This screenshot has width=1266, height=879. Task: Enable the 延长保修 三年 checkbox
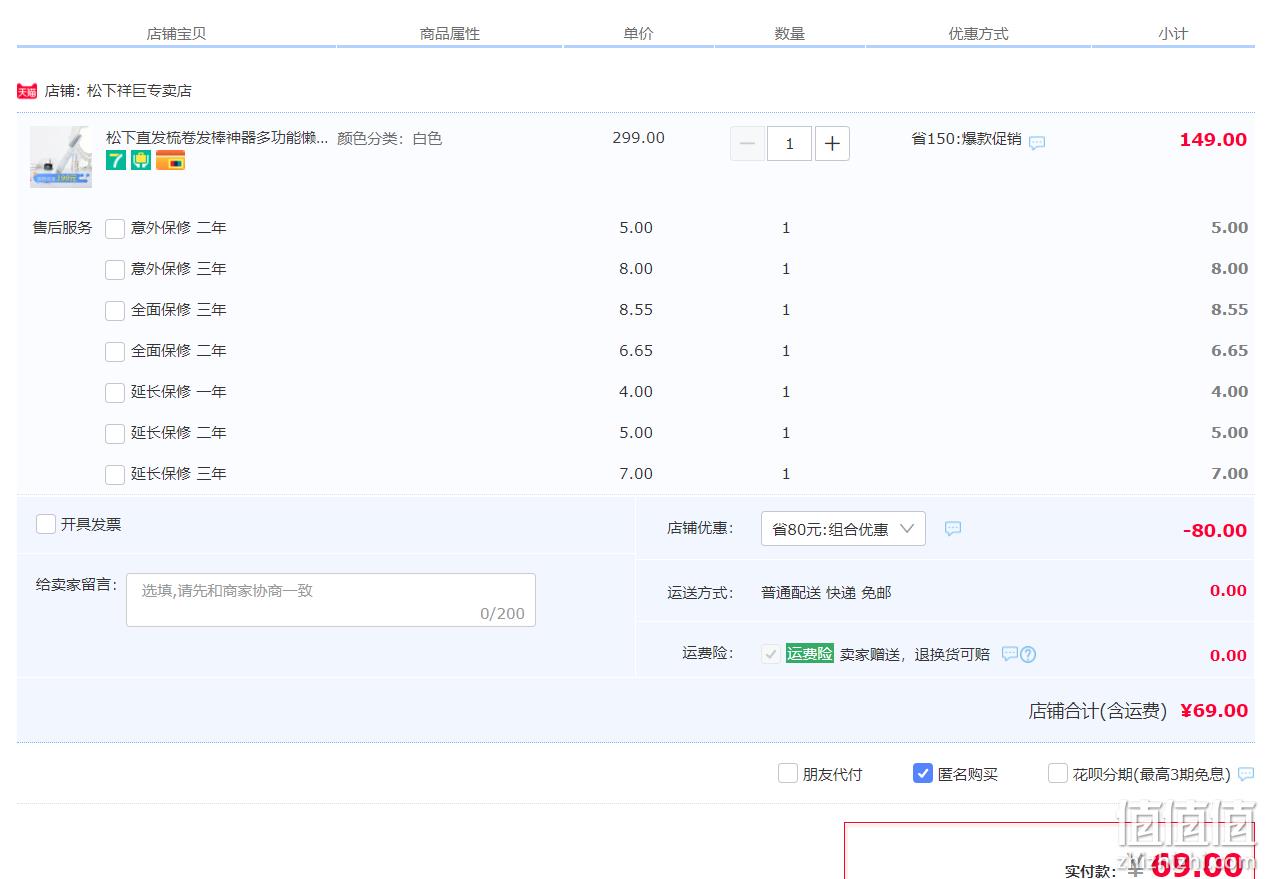115,474
